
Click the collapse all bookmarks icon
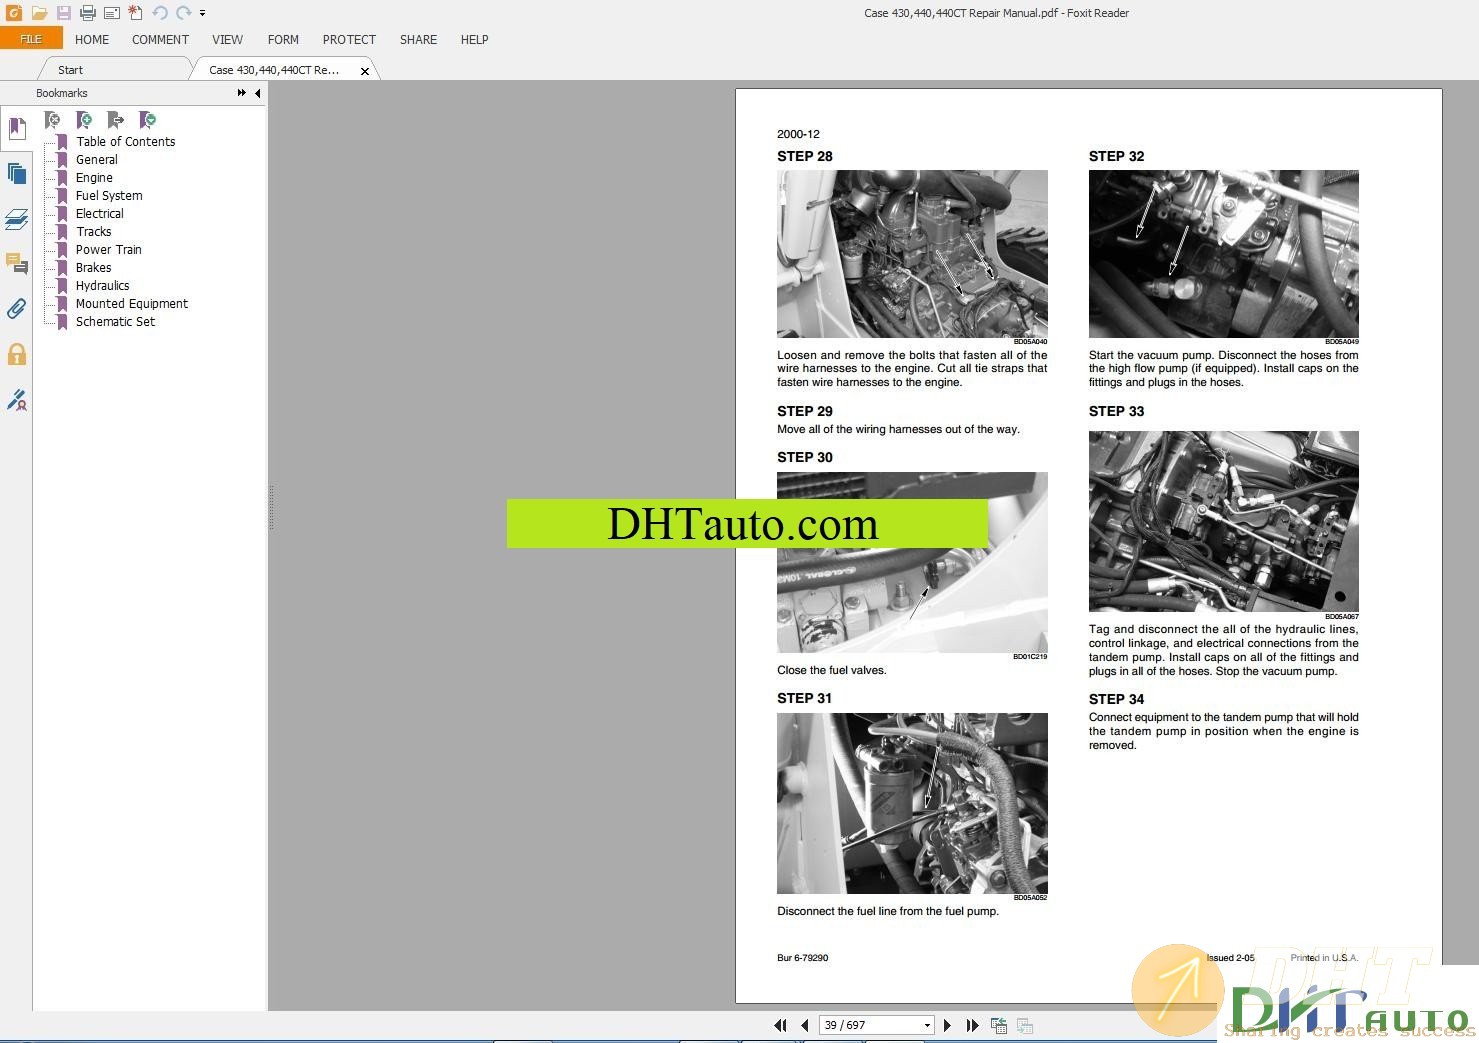53,120
